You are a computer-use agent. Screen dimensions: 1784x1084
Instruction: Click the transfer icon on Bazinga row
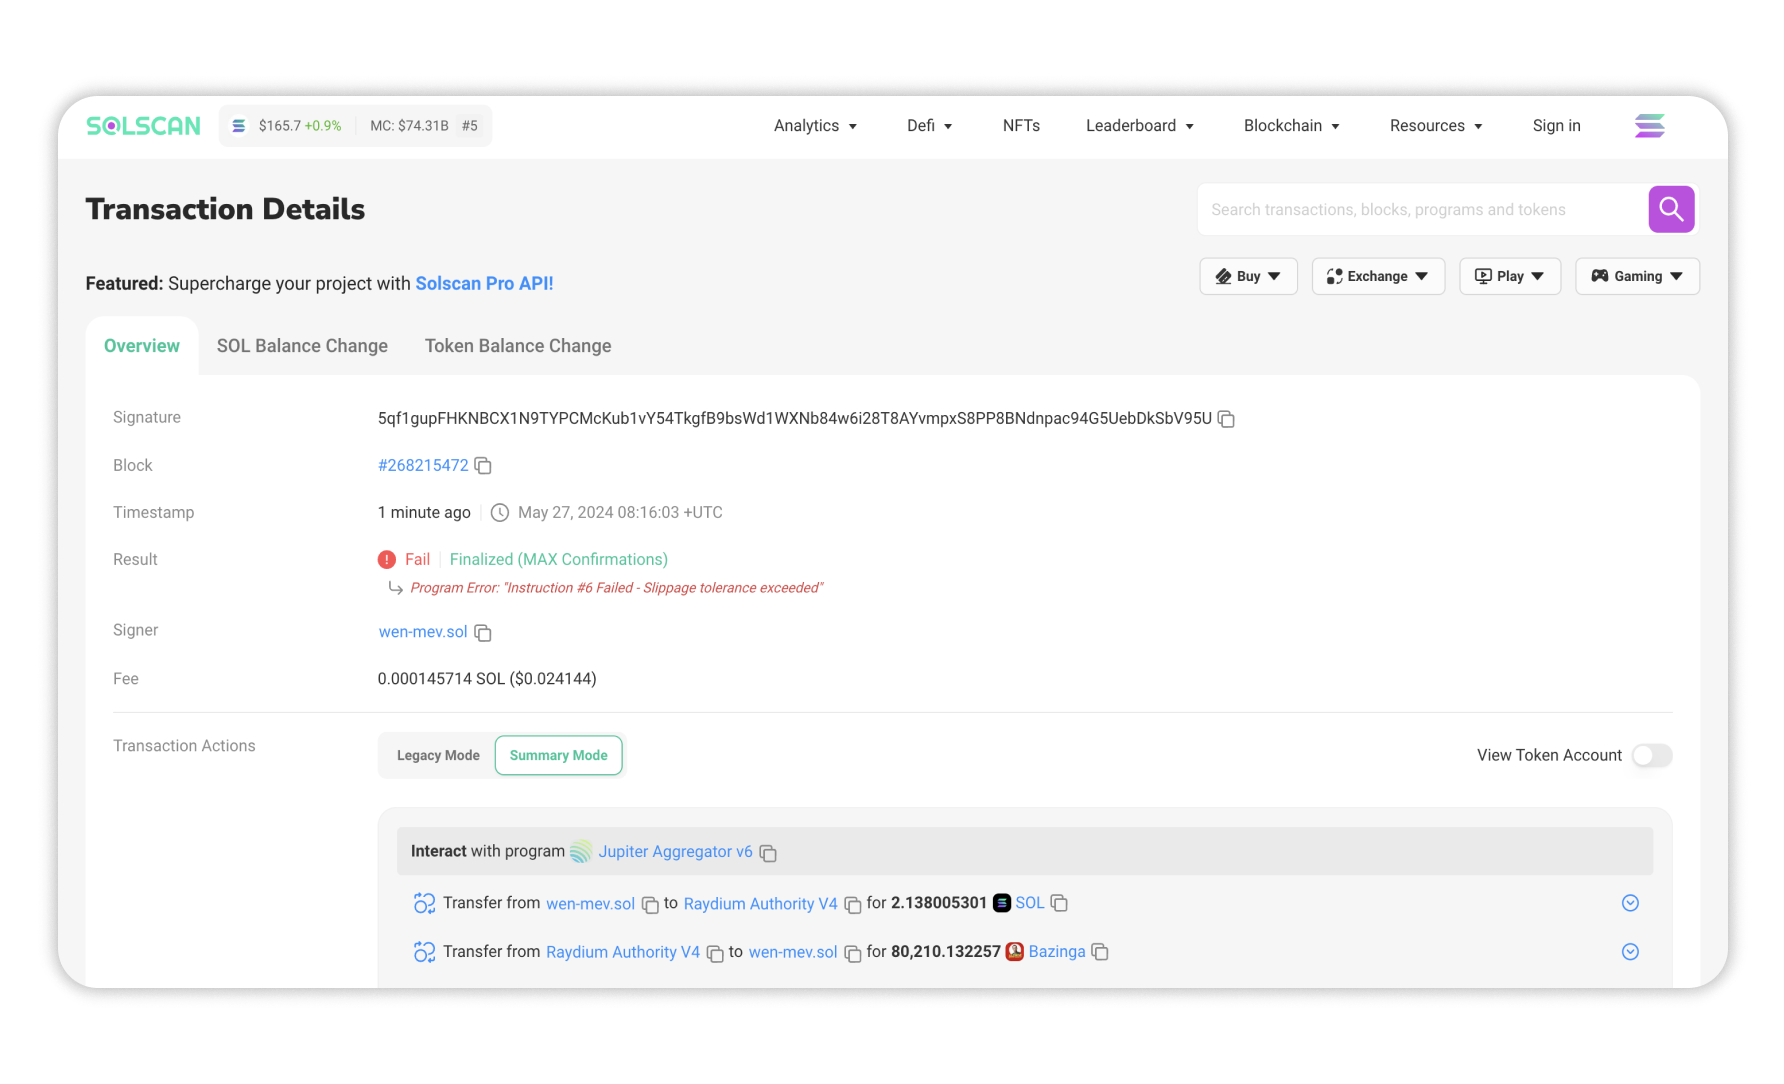(424, 953)
